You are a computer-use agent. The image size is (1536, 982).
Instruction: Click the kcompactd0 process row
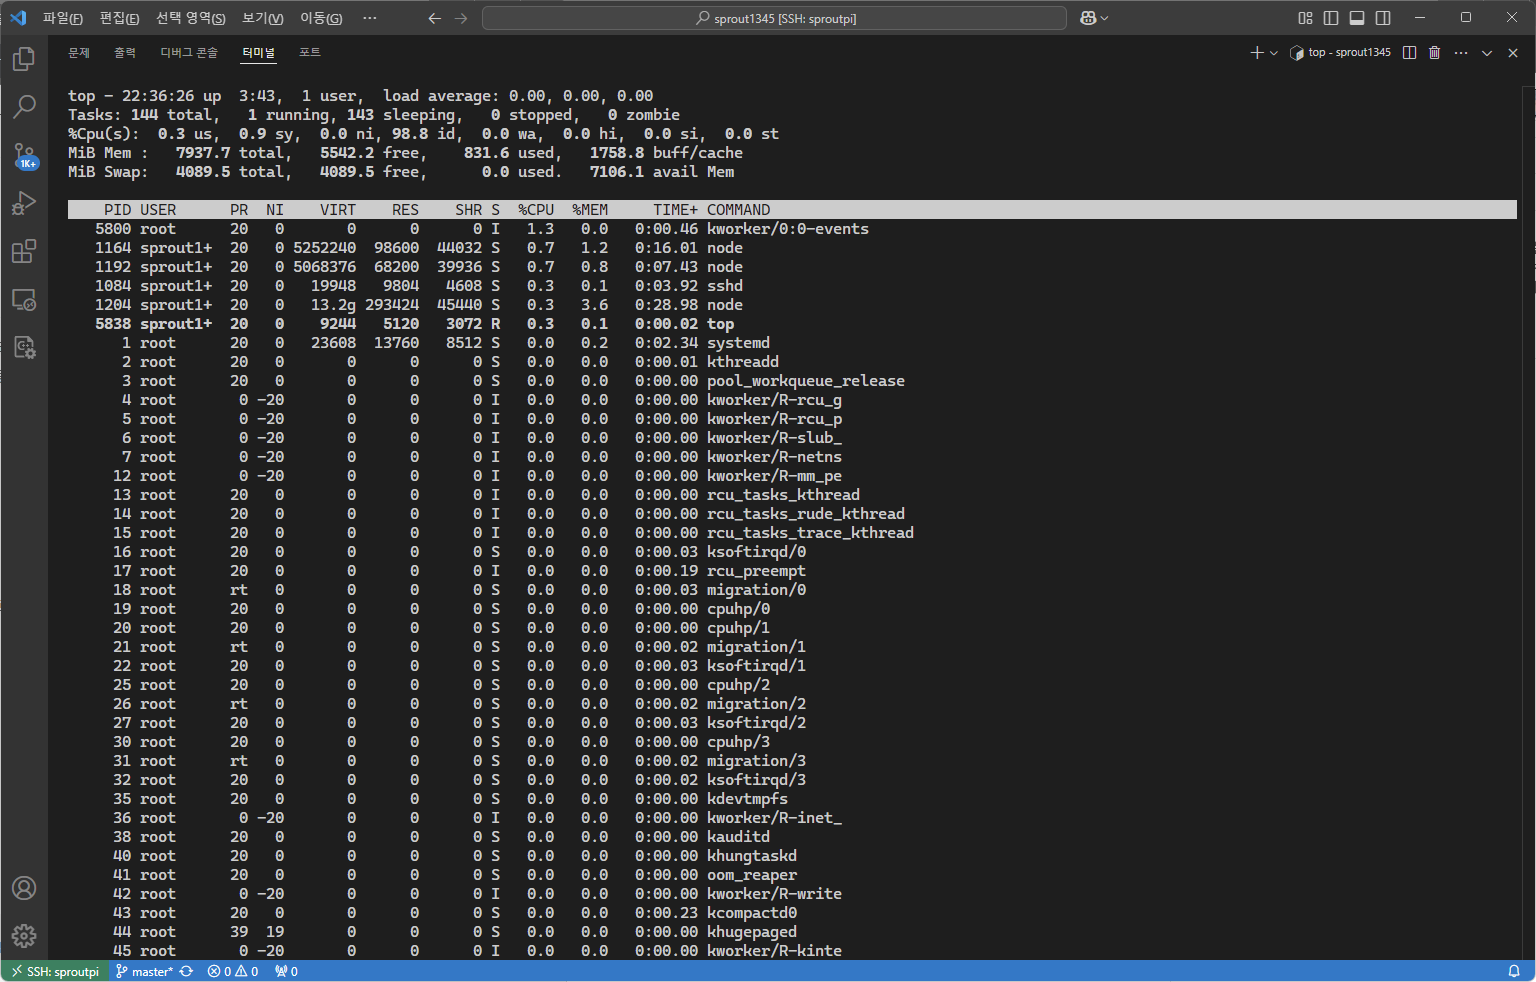coord(792,913)
